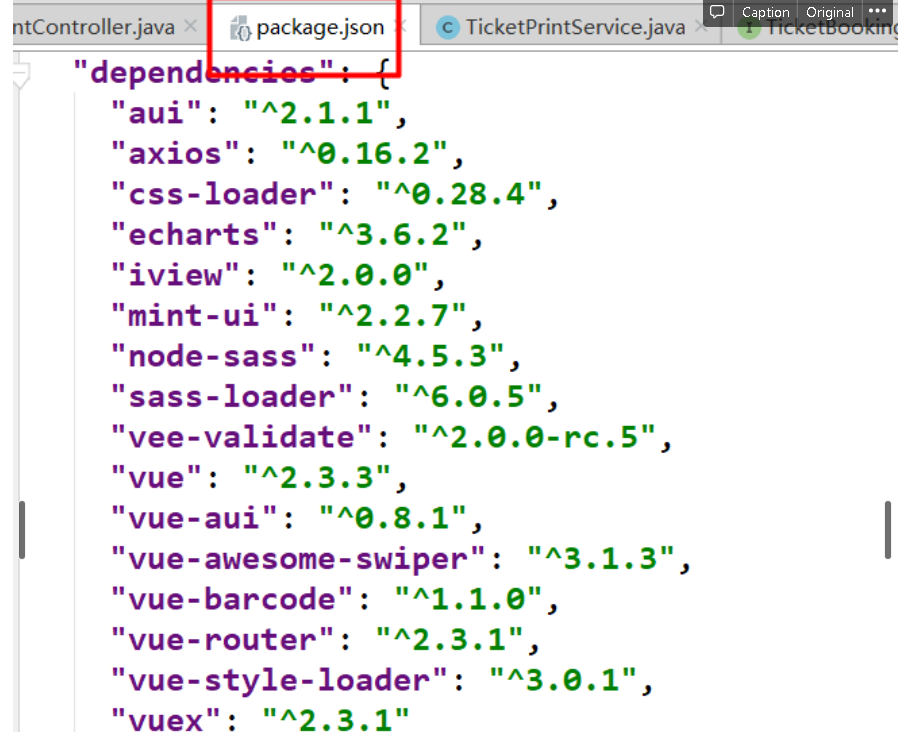Switch to the package.json tab

click(320, 27)
